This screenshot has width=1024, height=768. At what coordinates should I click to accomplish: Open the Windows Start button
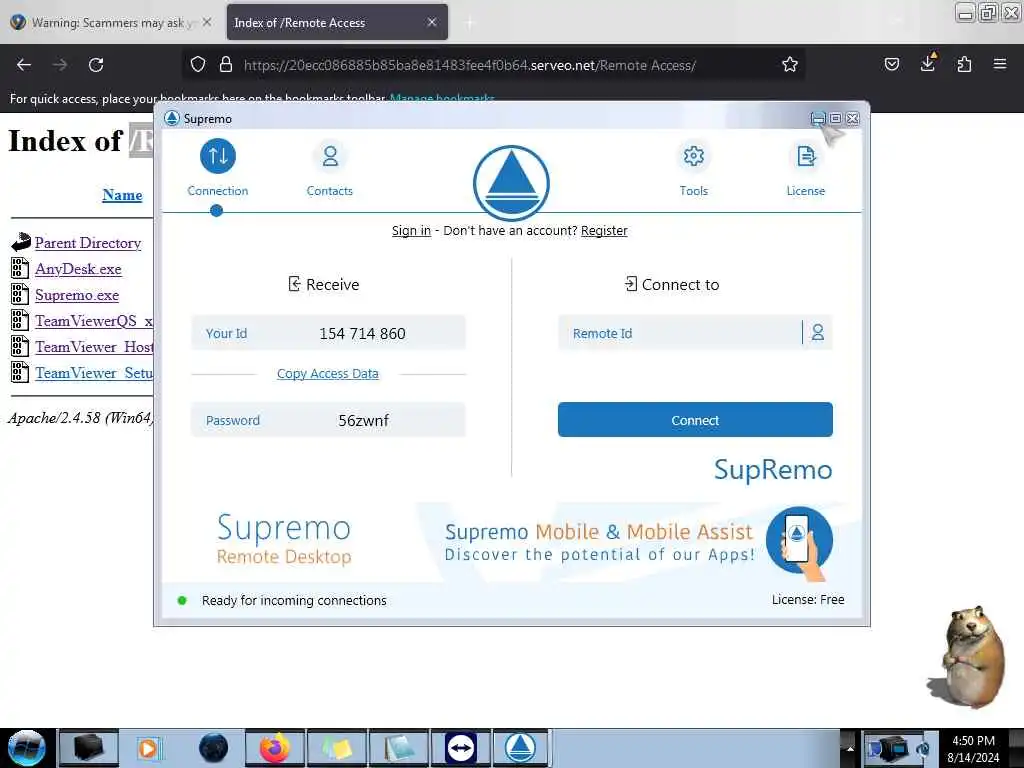[x=26, y=748]
